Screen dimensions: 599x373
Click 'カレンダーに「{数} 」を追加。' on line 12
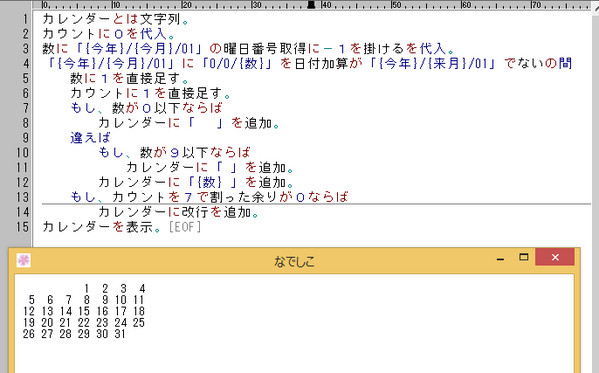click(x=196, y=182)
